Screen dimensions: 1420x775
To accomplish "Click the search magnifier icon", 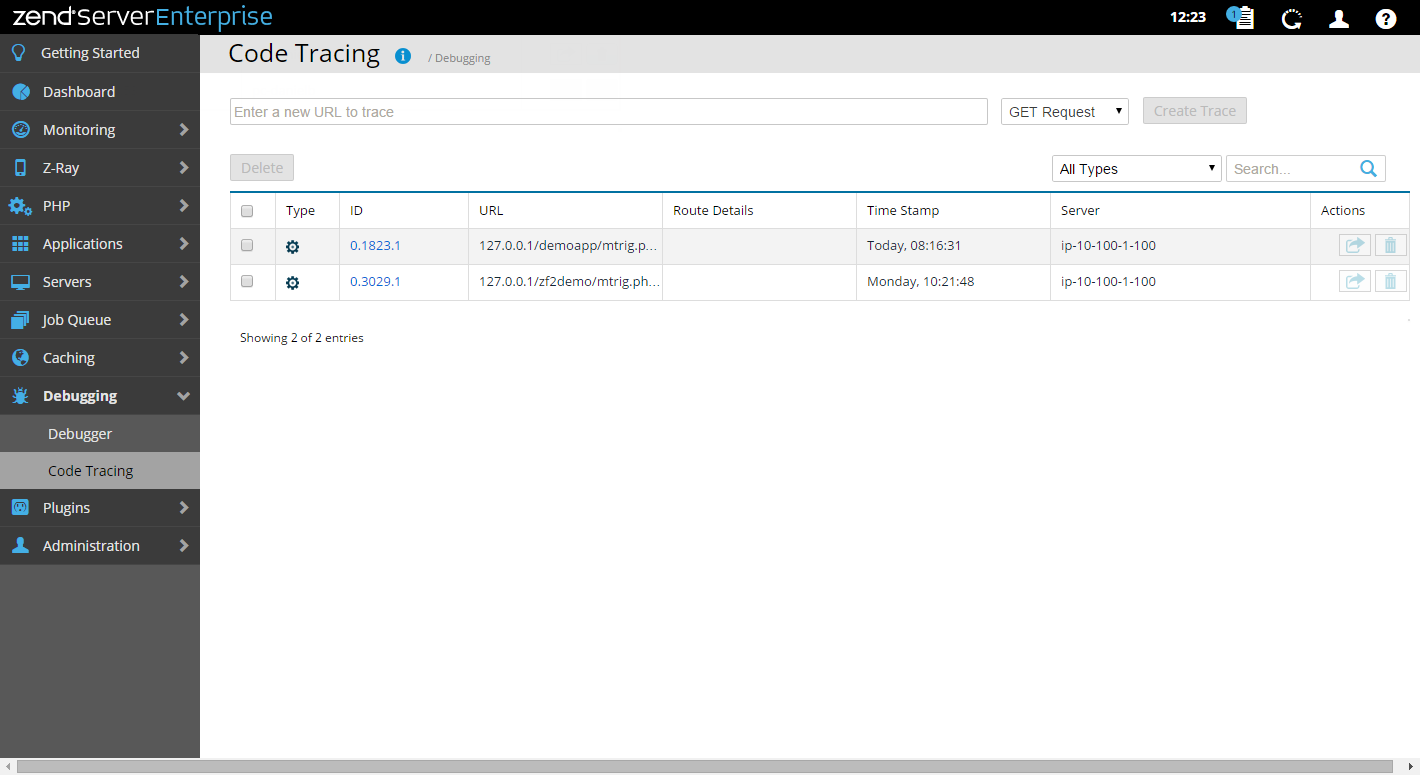I will point(1369,169).
